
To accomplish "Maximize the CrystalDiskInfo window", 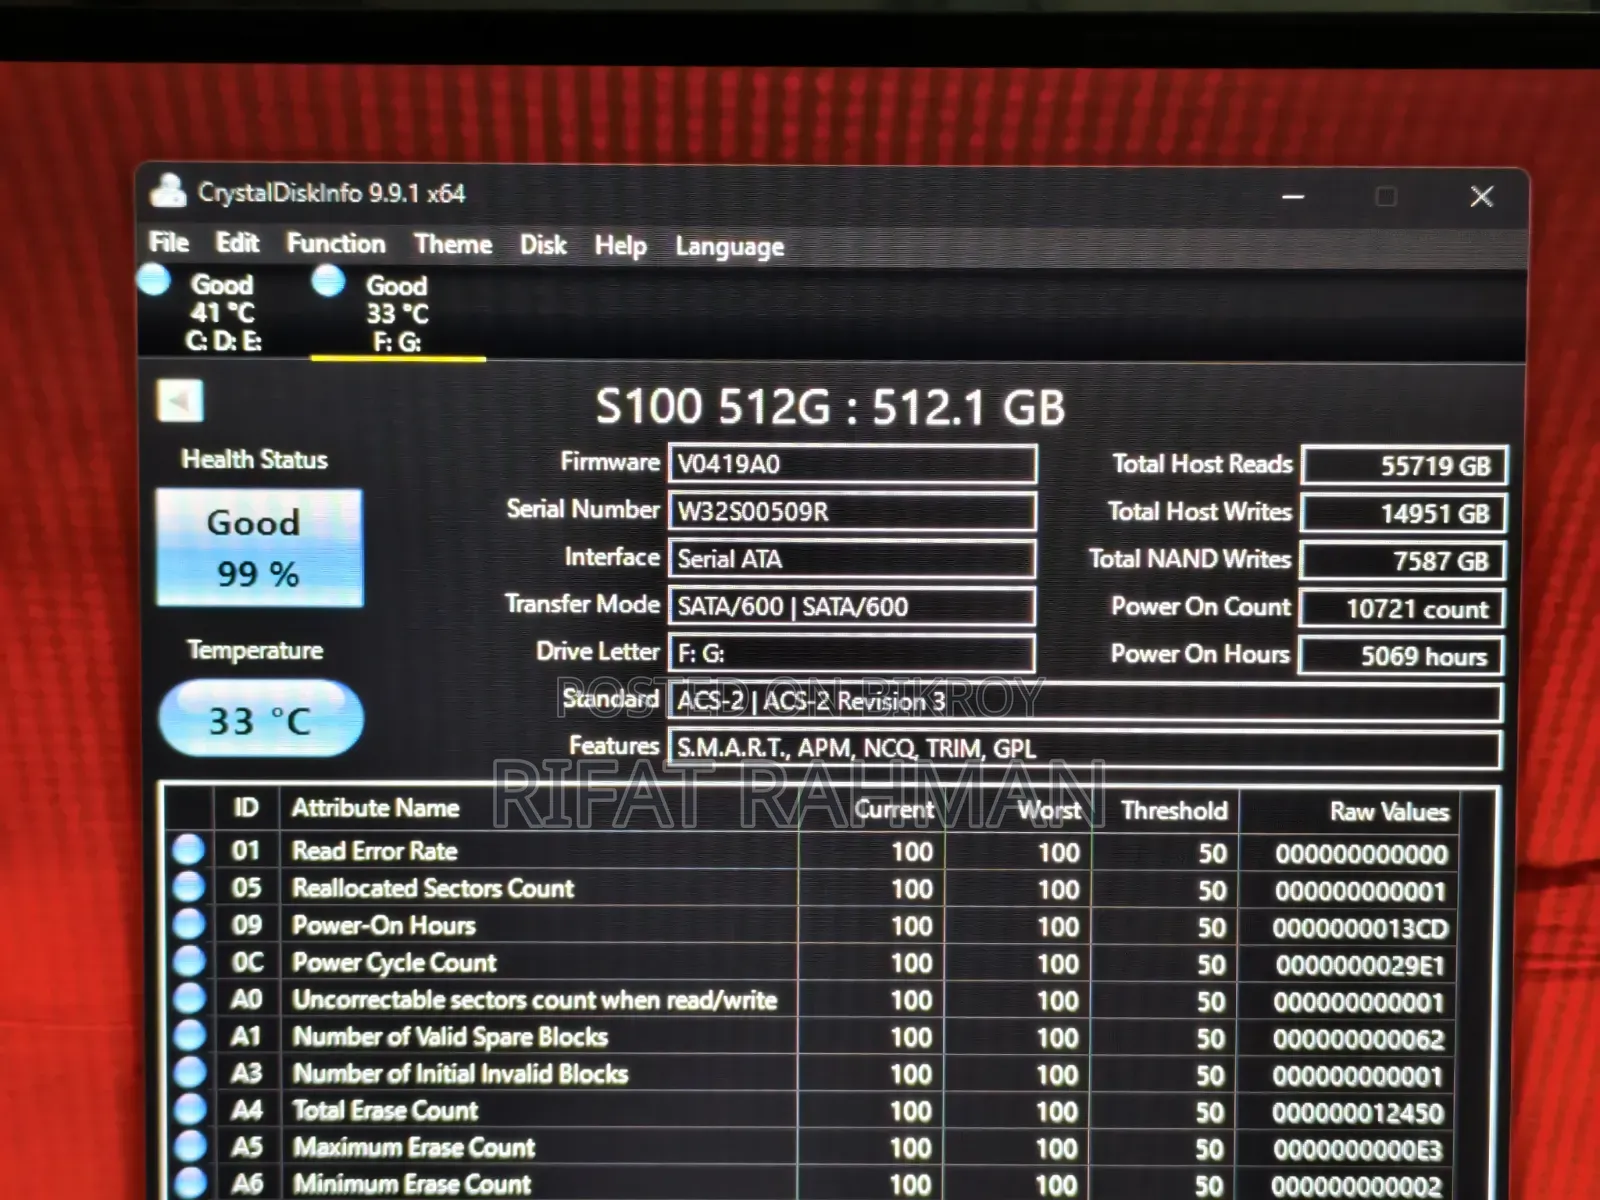I will (1386, 196).
